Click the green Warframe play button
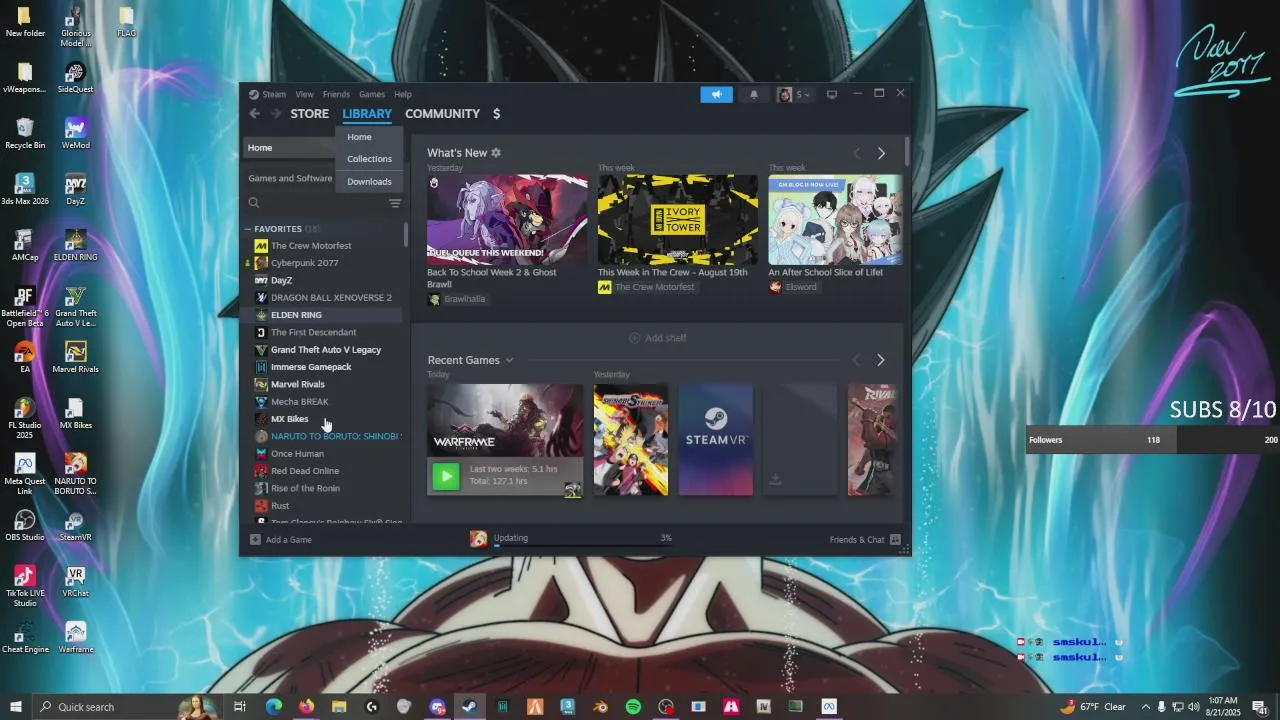Image resolution: width=1280 pixels, height=720 pixels. (x=445, y=476)
